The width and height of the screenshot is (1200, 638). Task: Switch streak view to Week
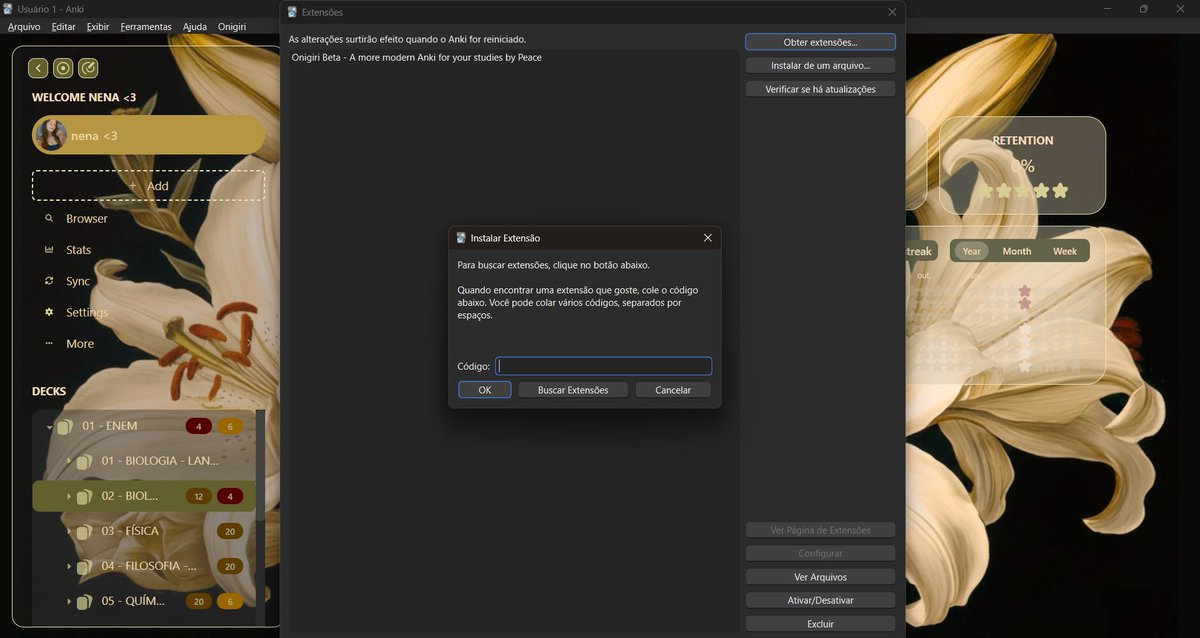click(x=1065, y=251)
